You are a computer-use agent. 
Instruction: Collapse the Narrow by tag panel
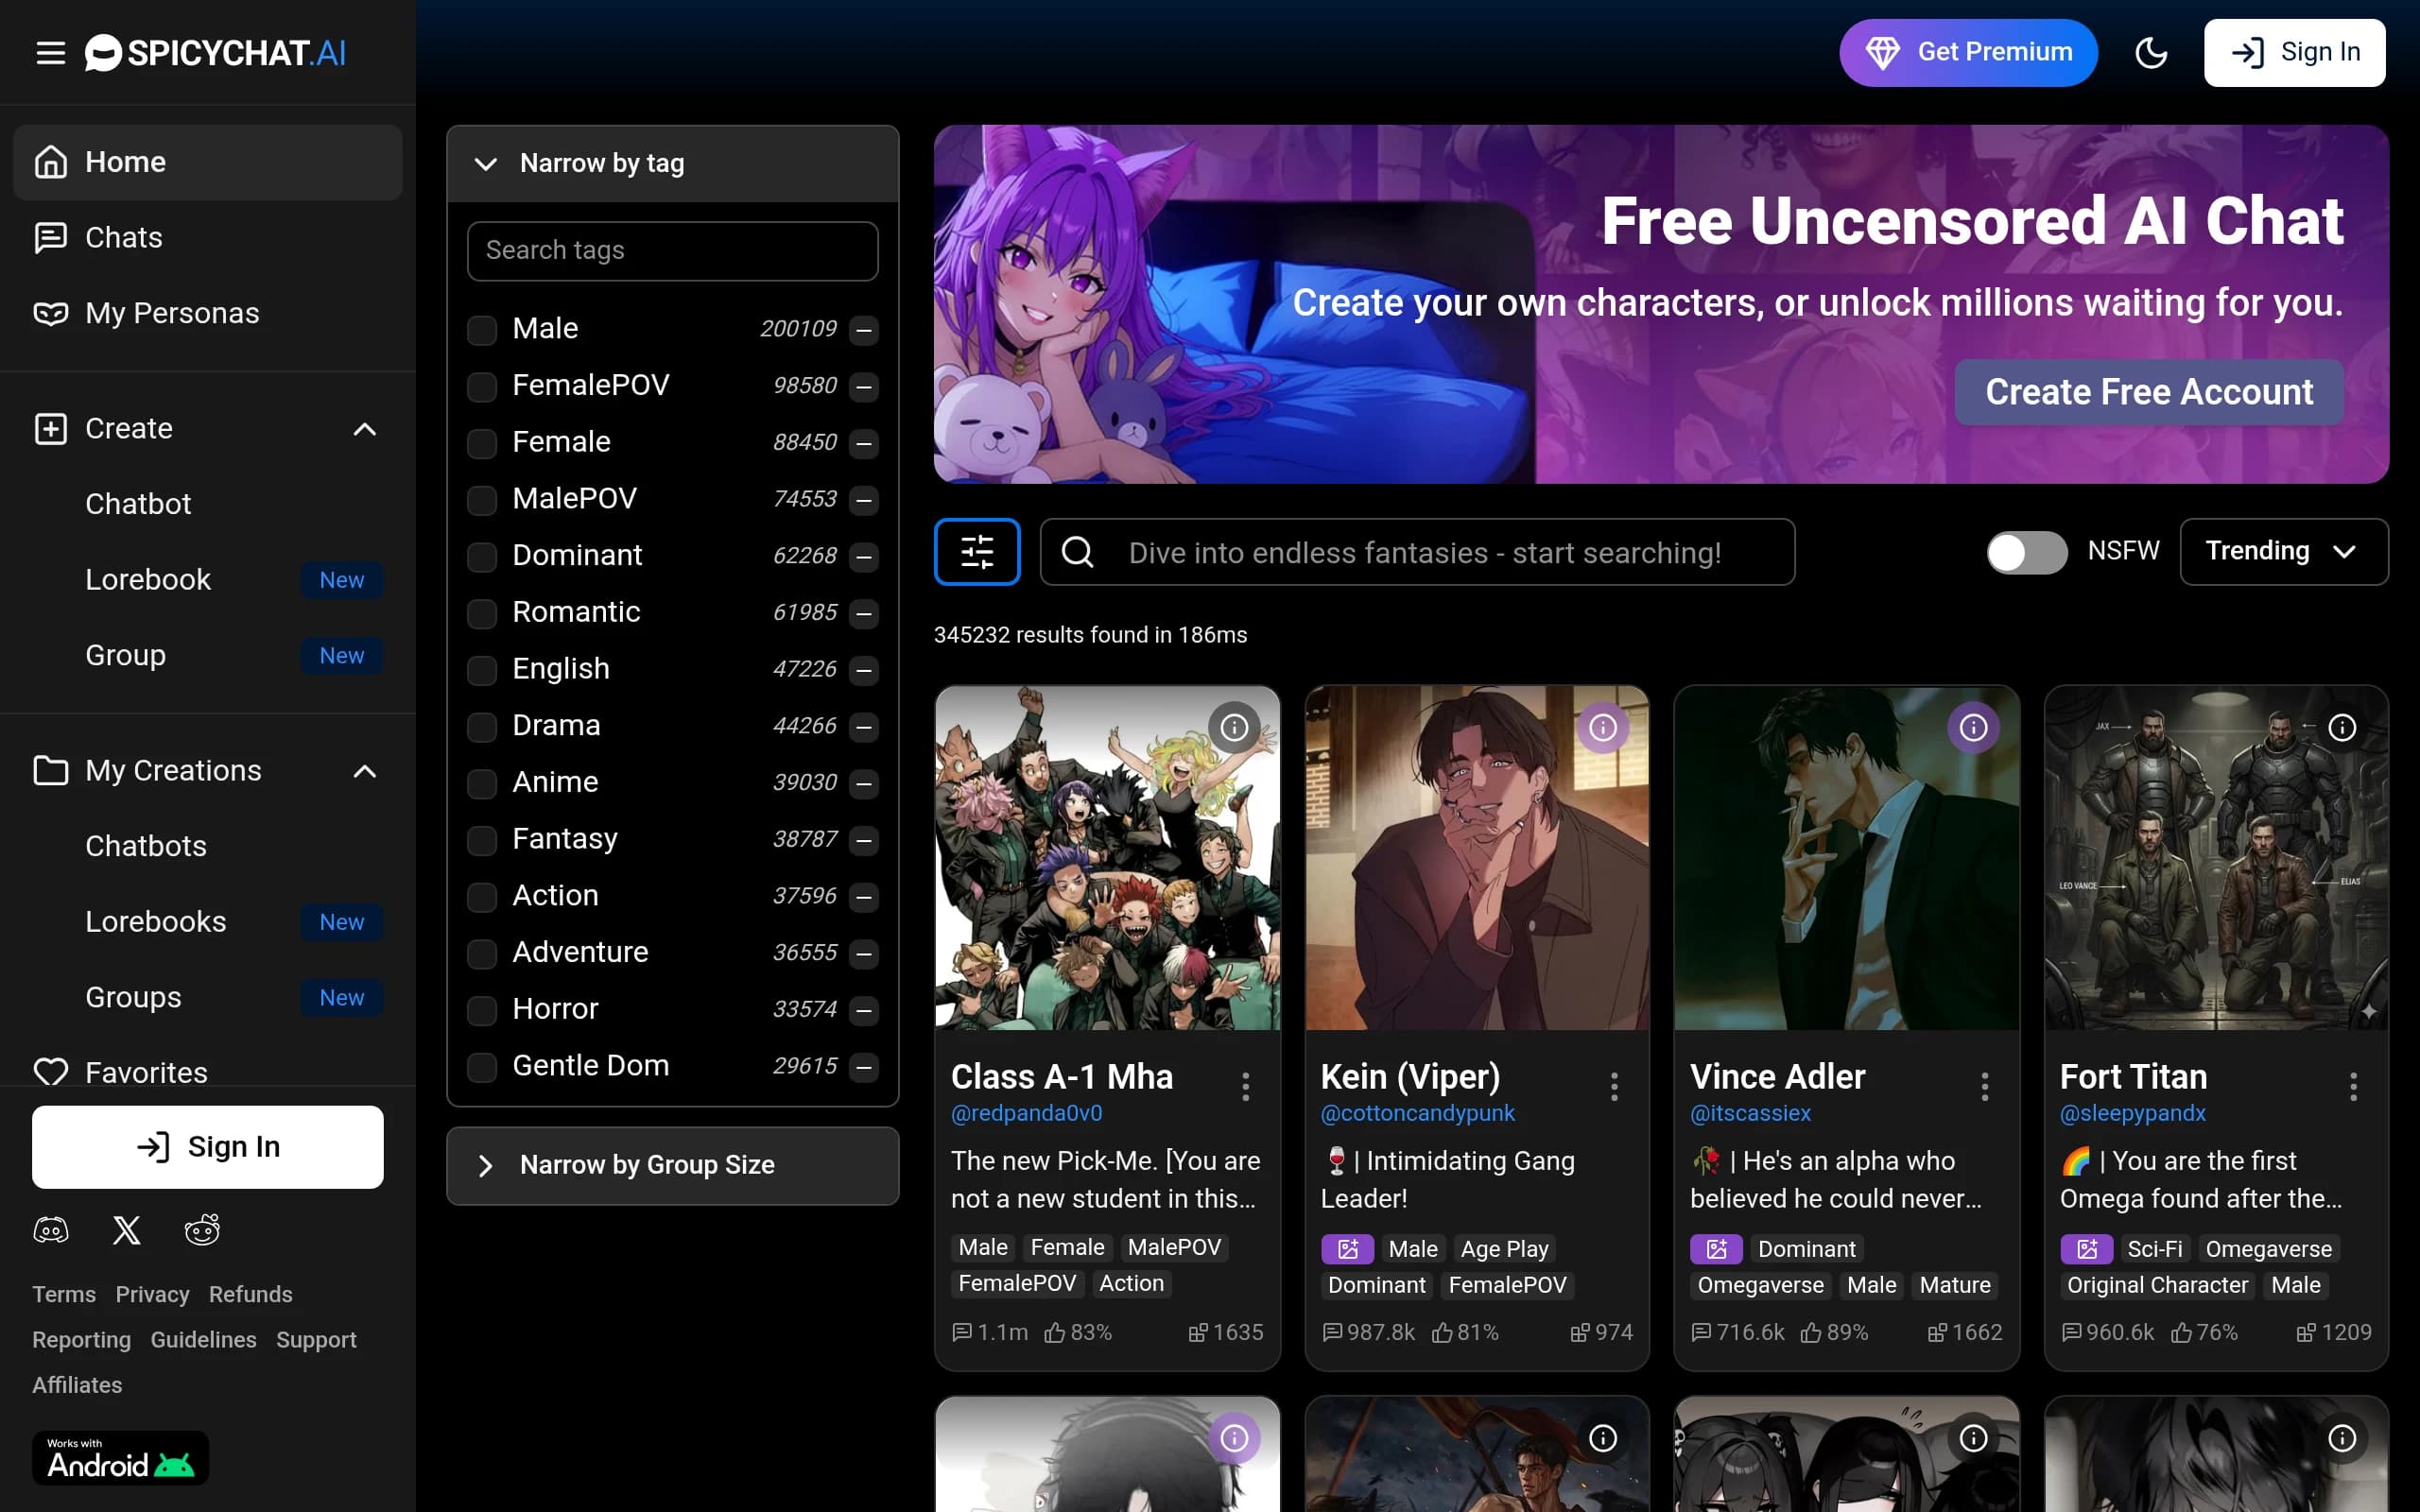[x=673, y=164]
